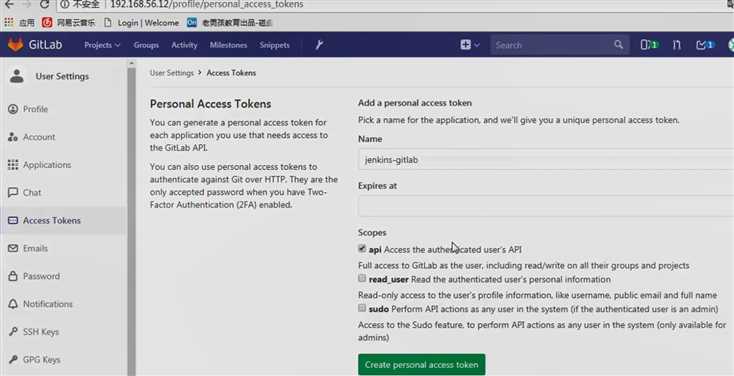
Task: Expand the Projects dropdown menu
Action: click(102, 45)
